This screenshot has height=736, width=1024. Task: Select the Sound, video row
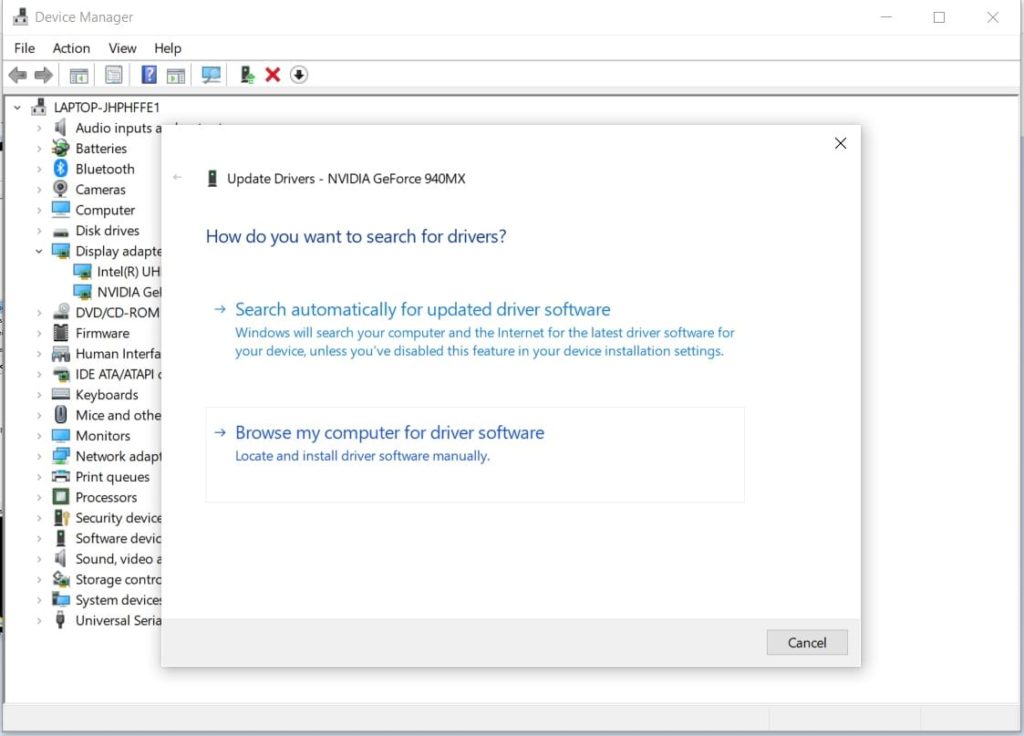[106, 559]
